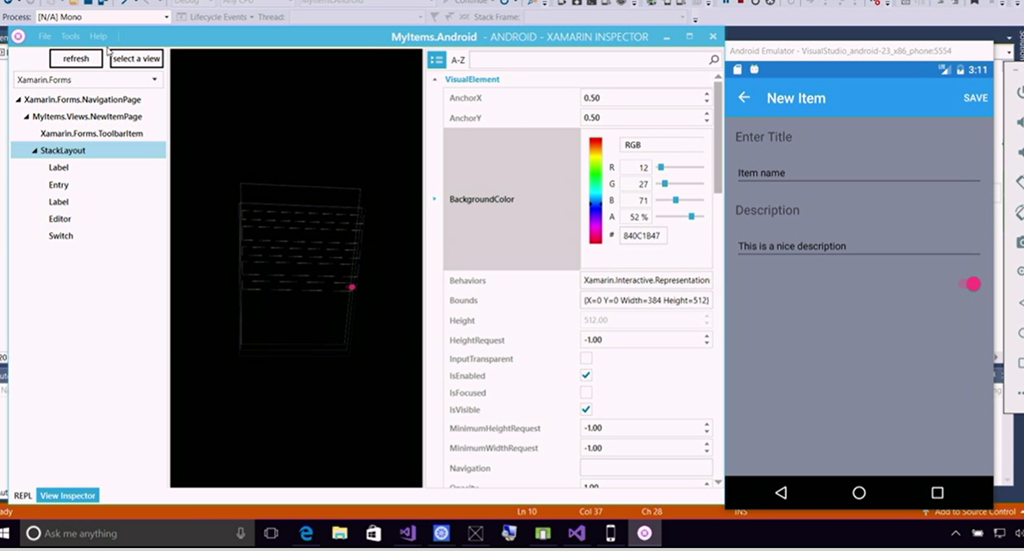
Task: Click the Navigation property field
Action: (x=646, y=468)
